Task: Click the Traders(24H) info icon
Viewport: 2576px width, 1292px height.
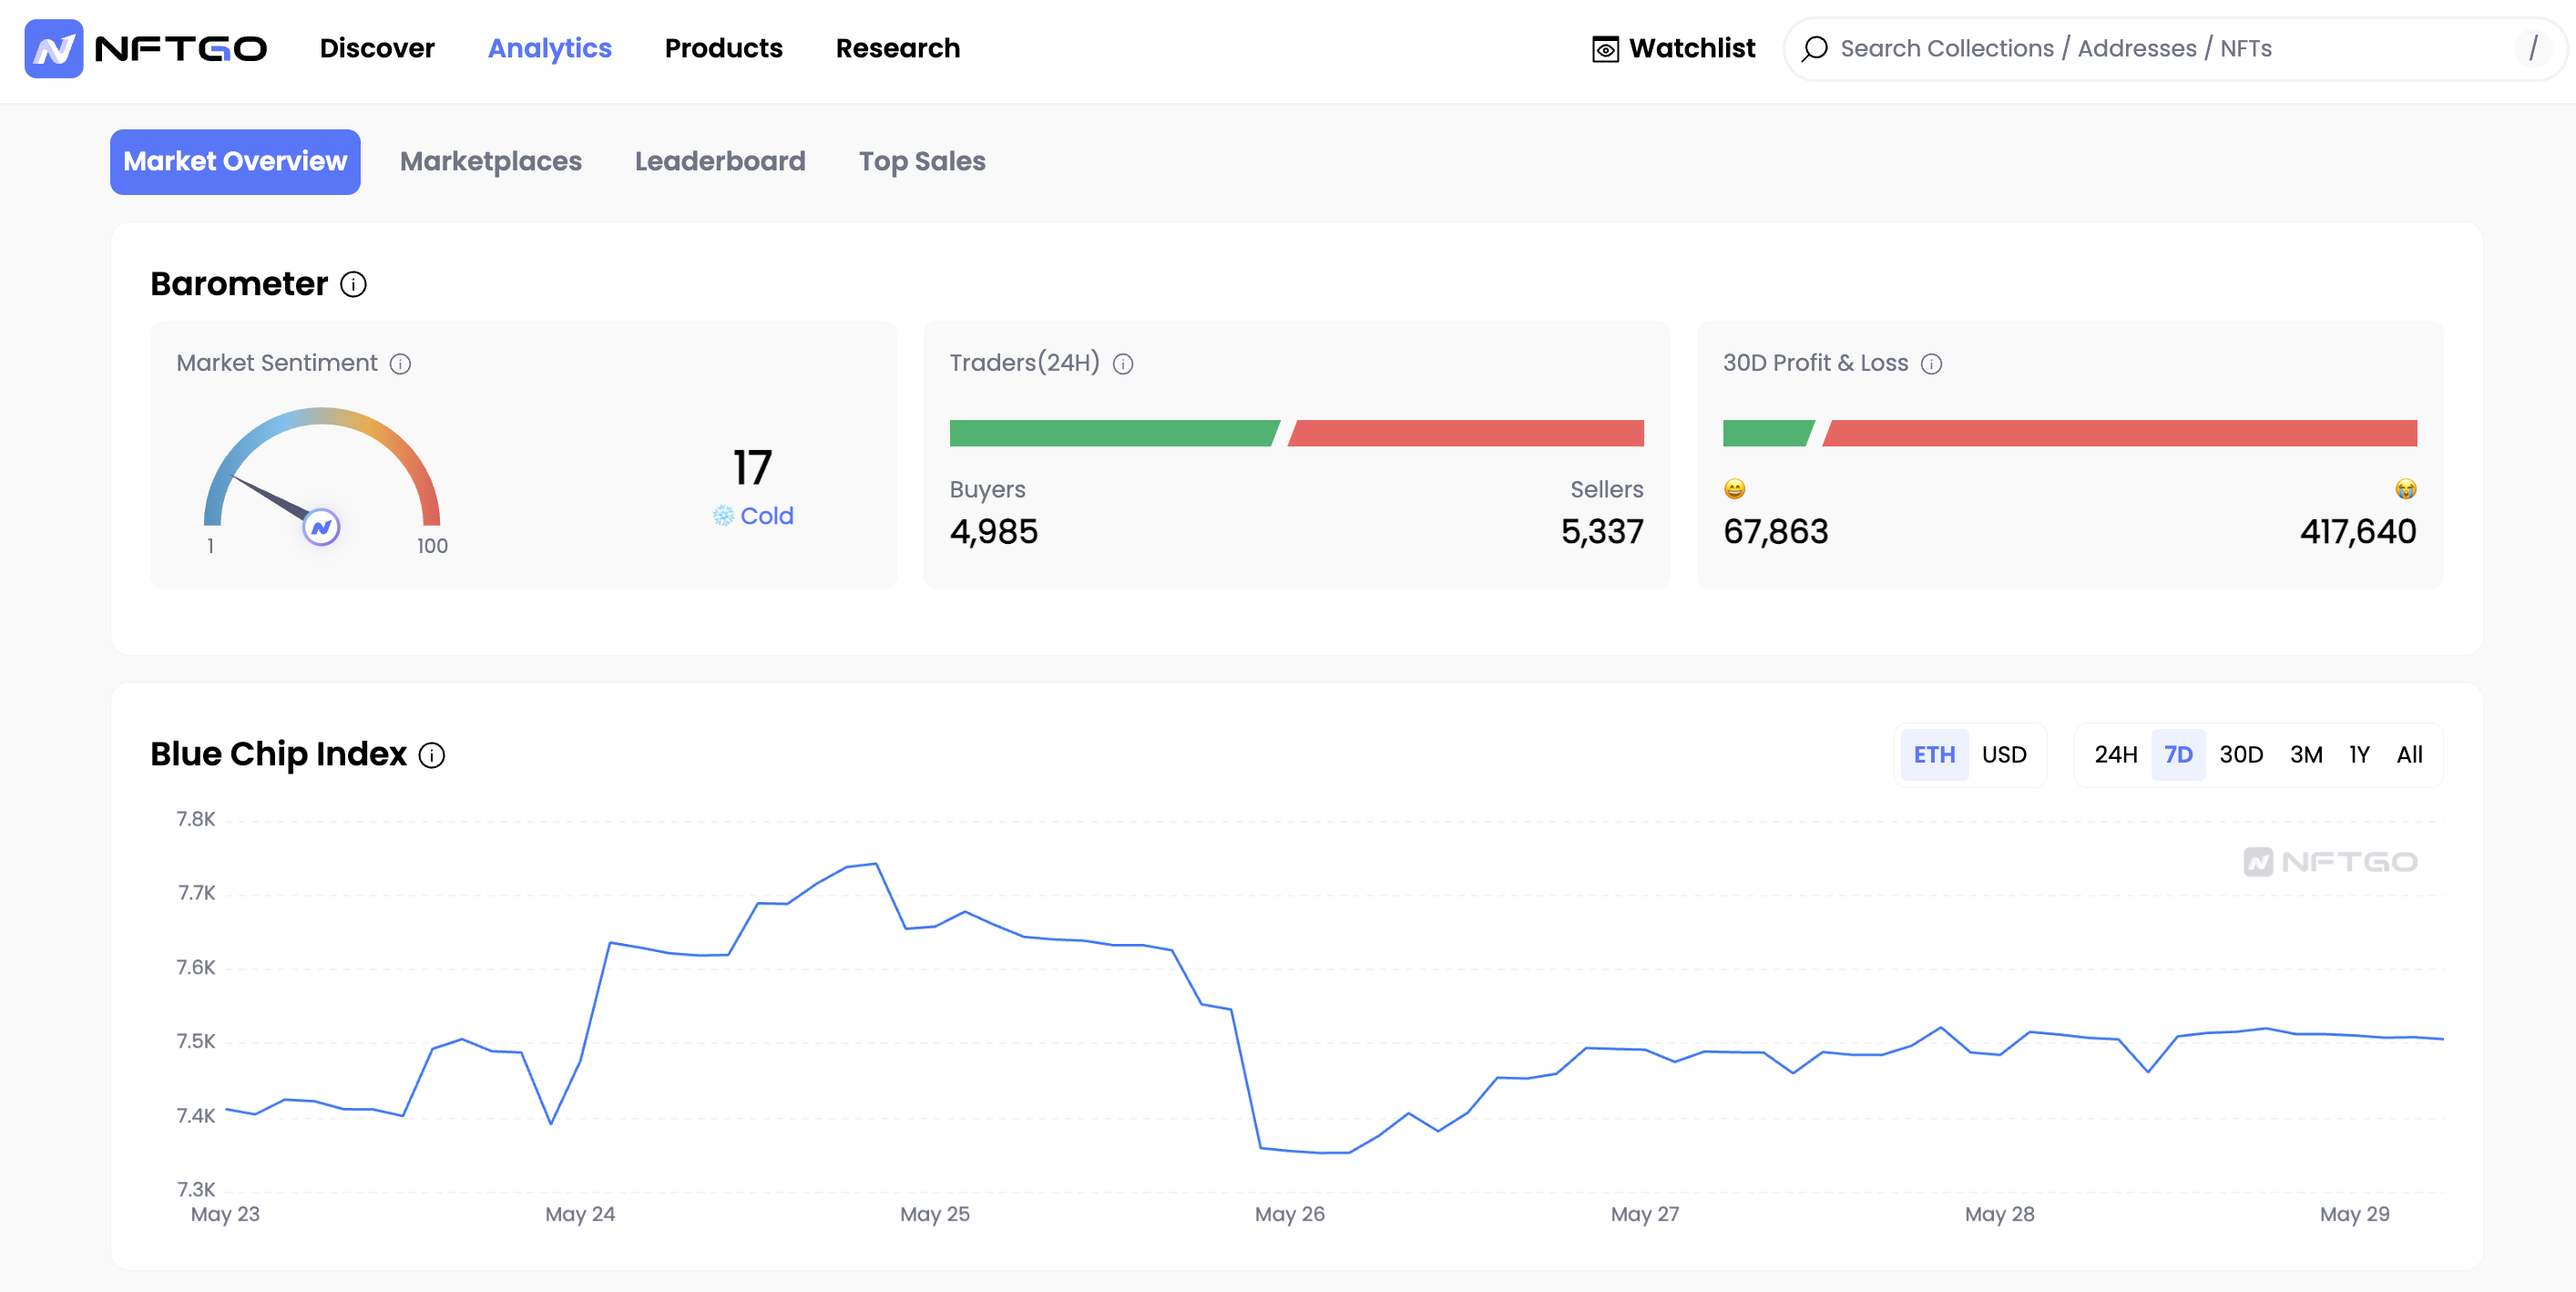Action: pos(1123,364)
